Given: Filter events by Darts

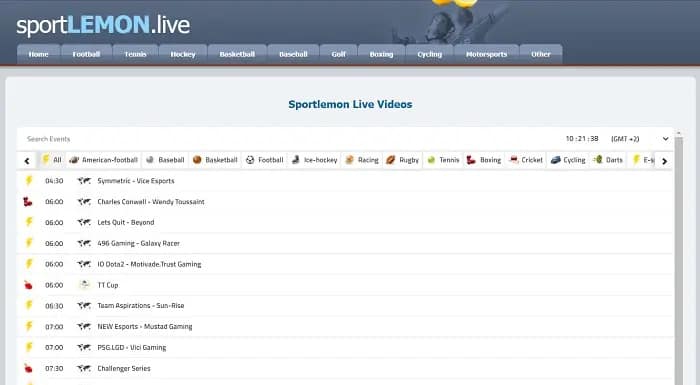Looking at the screenshot, I should [608, 160].
